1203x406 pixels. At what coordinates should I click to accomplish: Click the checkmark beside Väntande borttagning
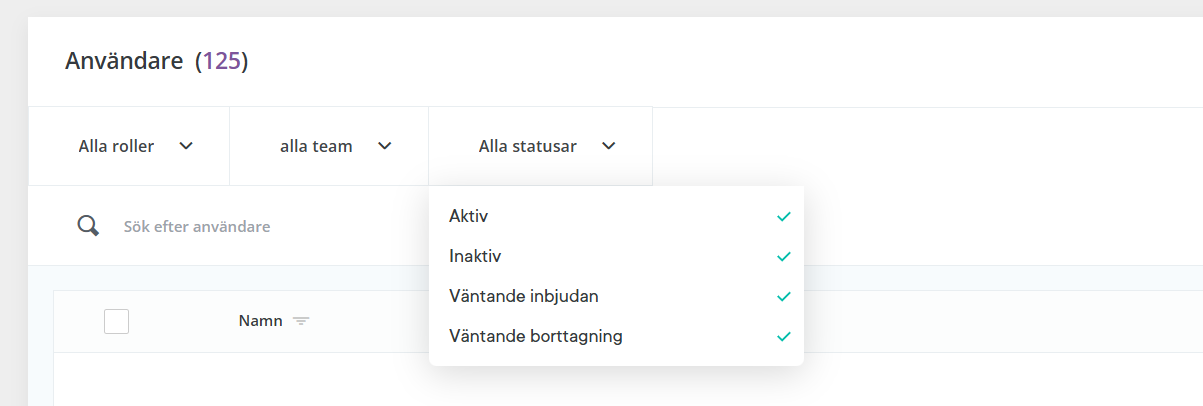pyautogui.click(x=784, y=336)
